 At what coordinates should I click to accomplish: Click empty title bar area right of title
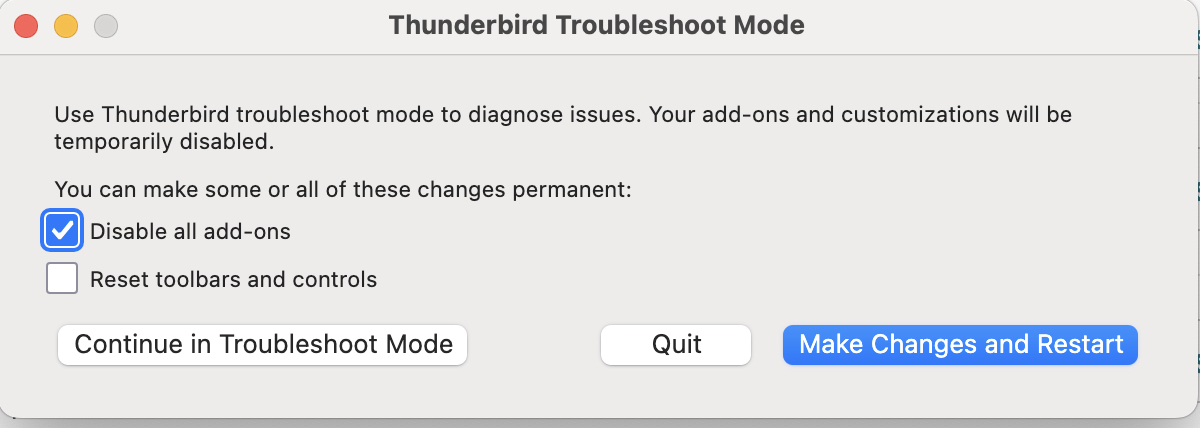tap(1000, 25)
